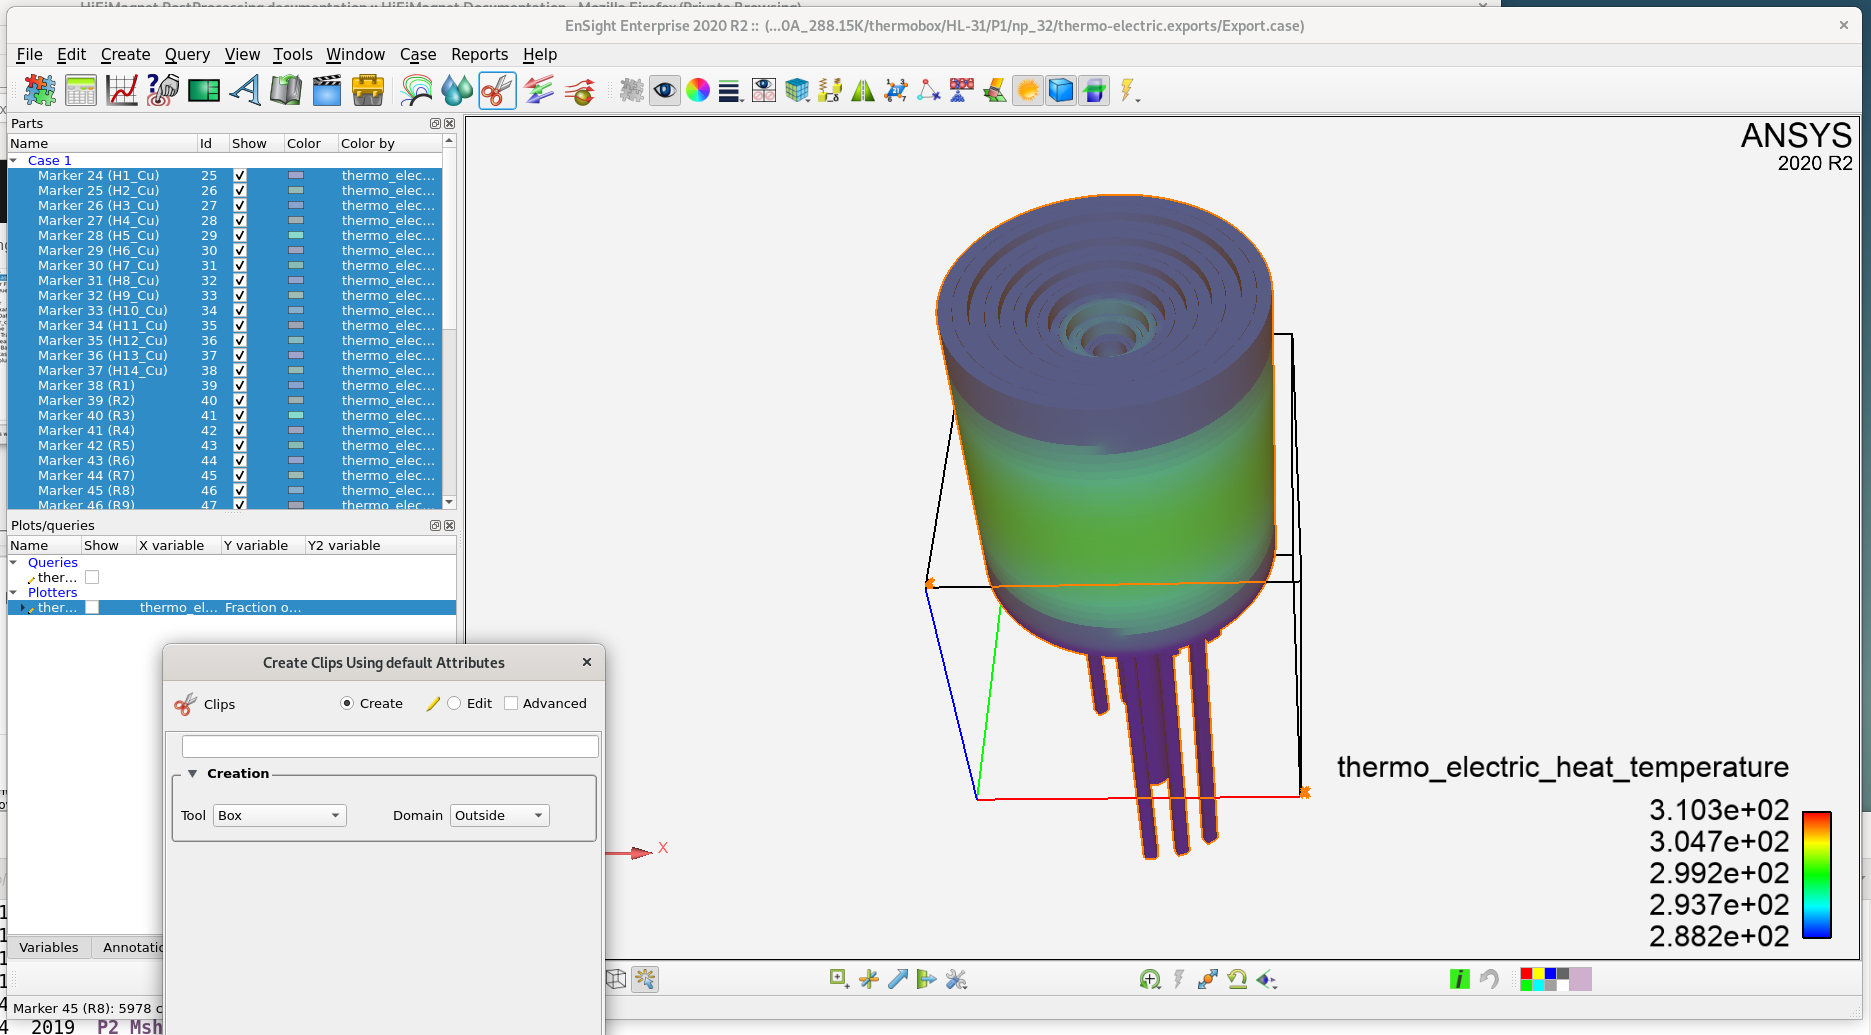1871x1035 pixels.
Task: Click the blue diagonal arrow tool icon
Action: (x=898, y=979)
